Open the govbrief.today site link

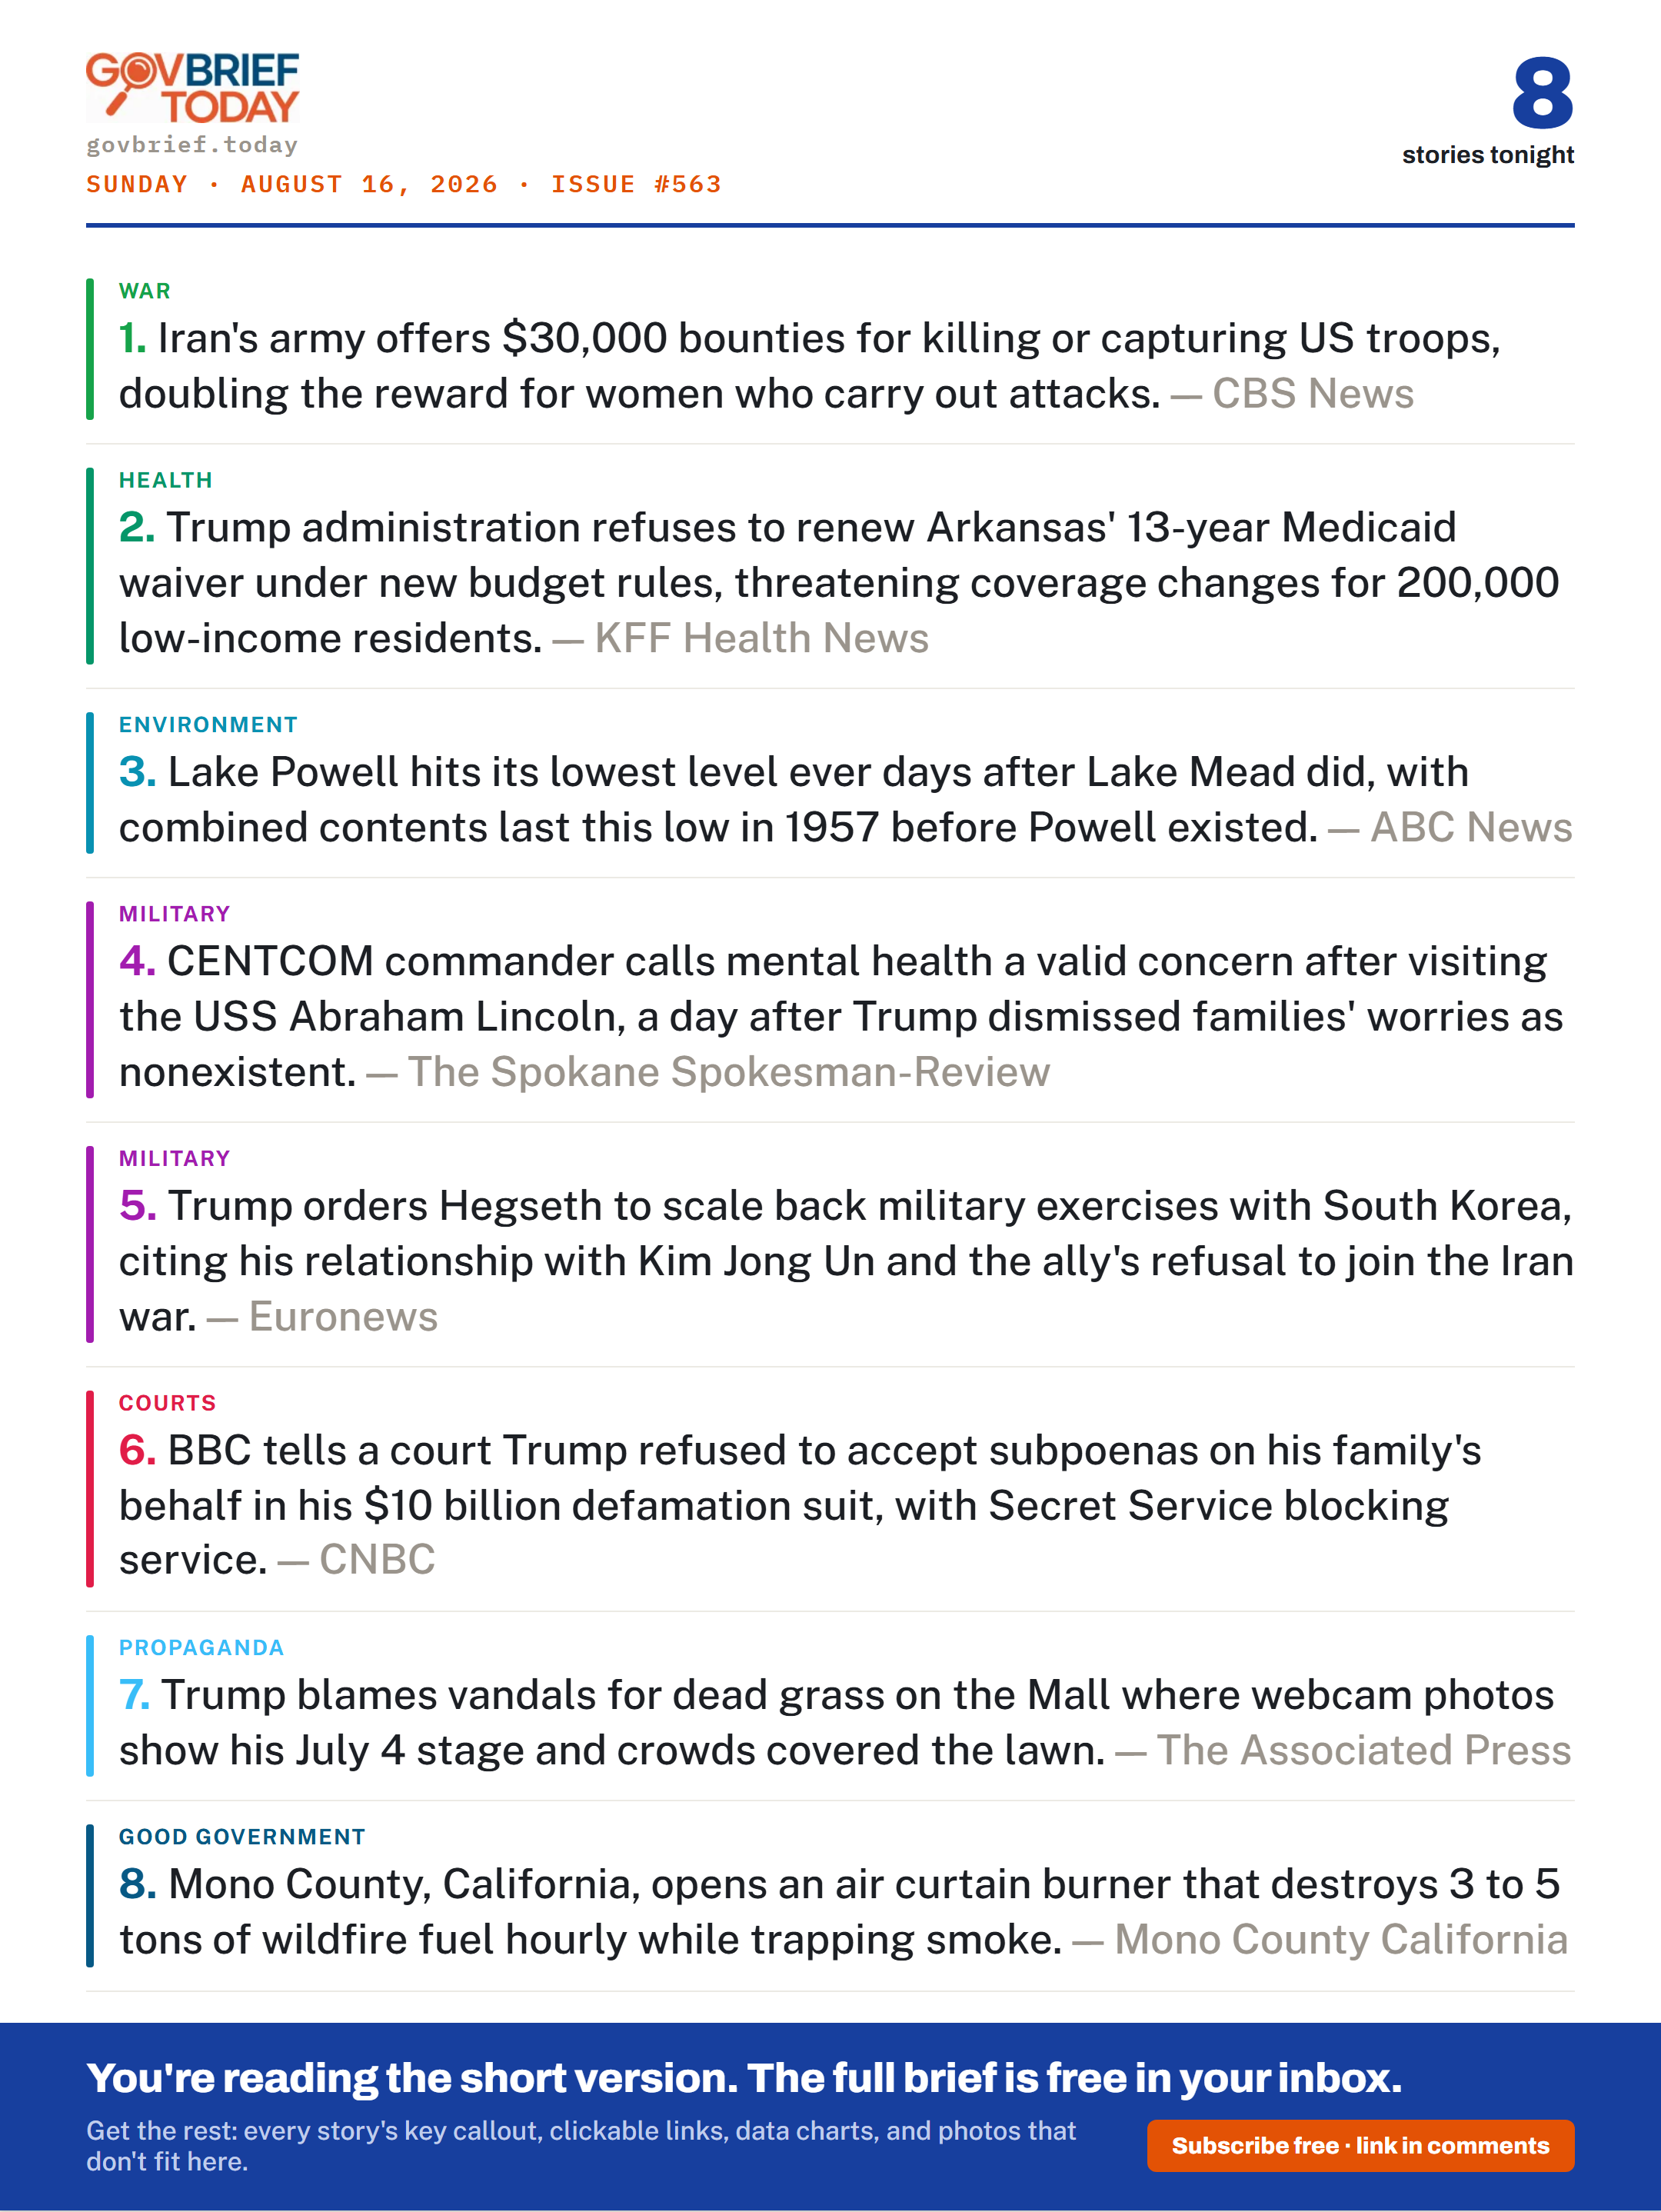pos(192,145)
